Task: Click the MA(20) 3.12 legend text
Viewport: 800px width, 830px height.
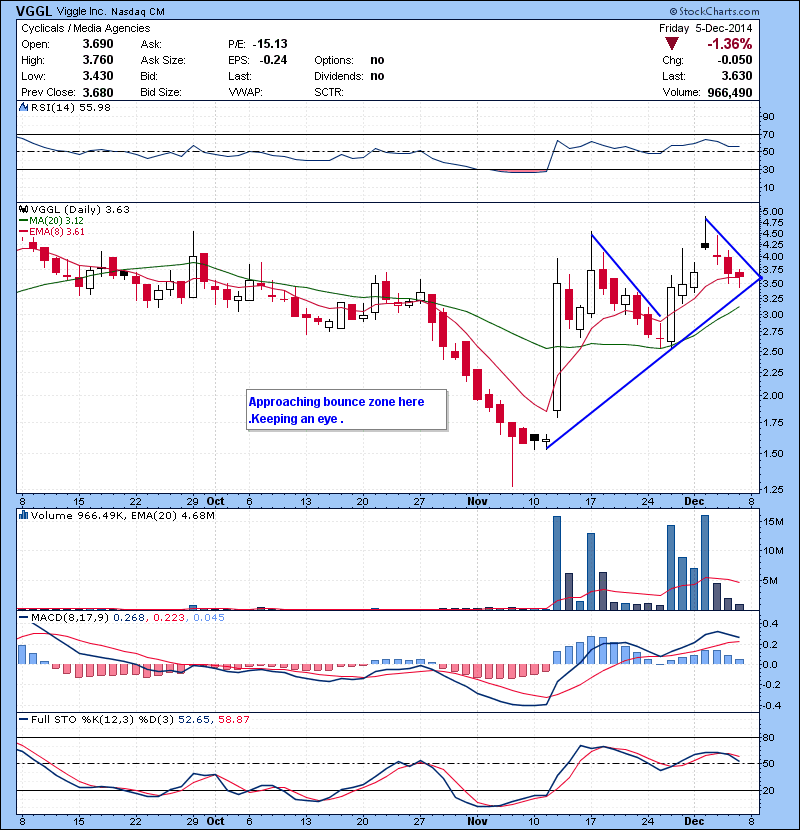Action: pyautogui.click(x=56, y=220)
